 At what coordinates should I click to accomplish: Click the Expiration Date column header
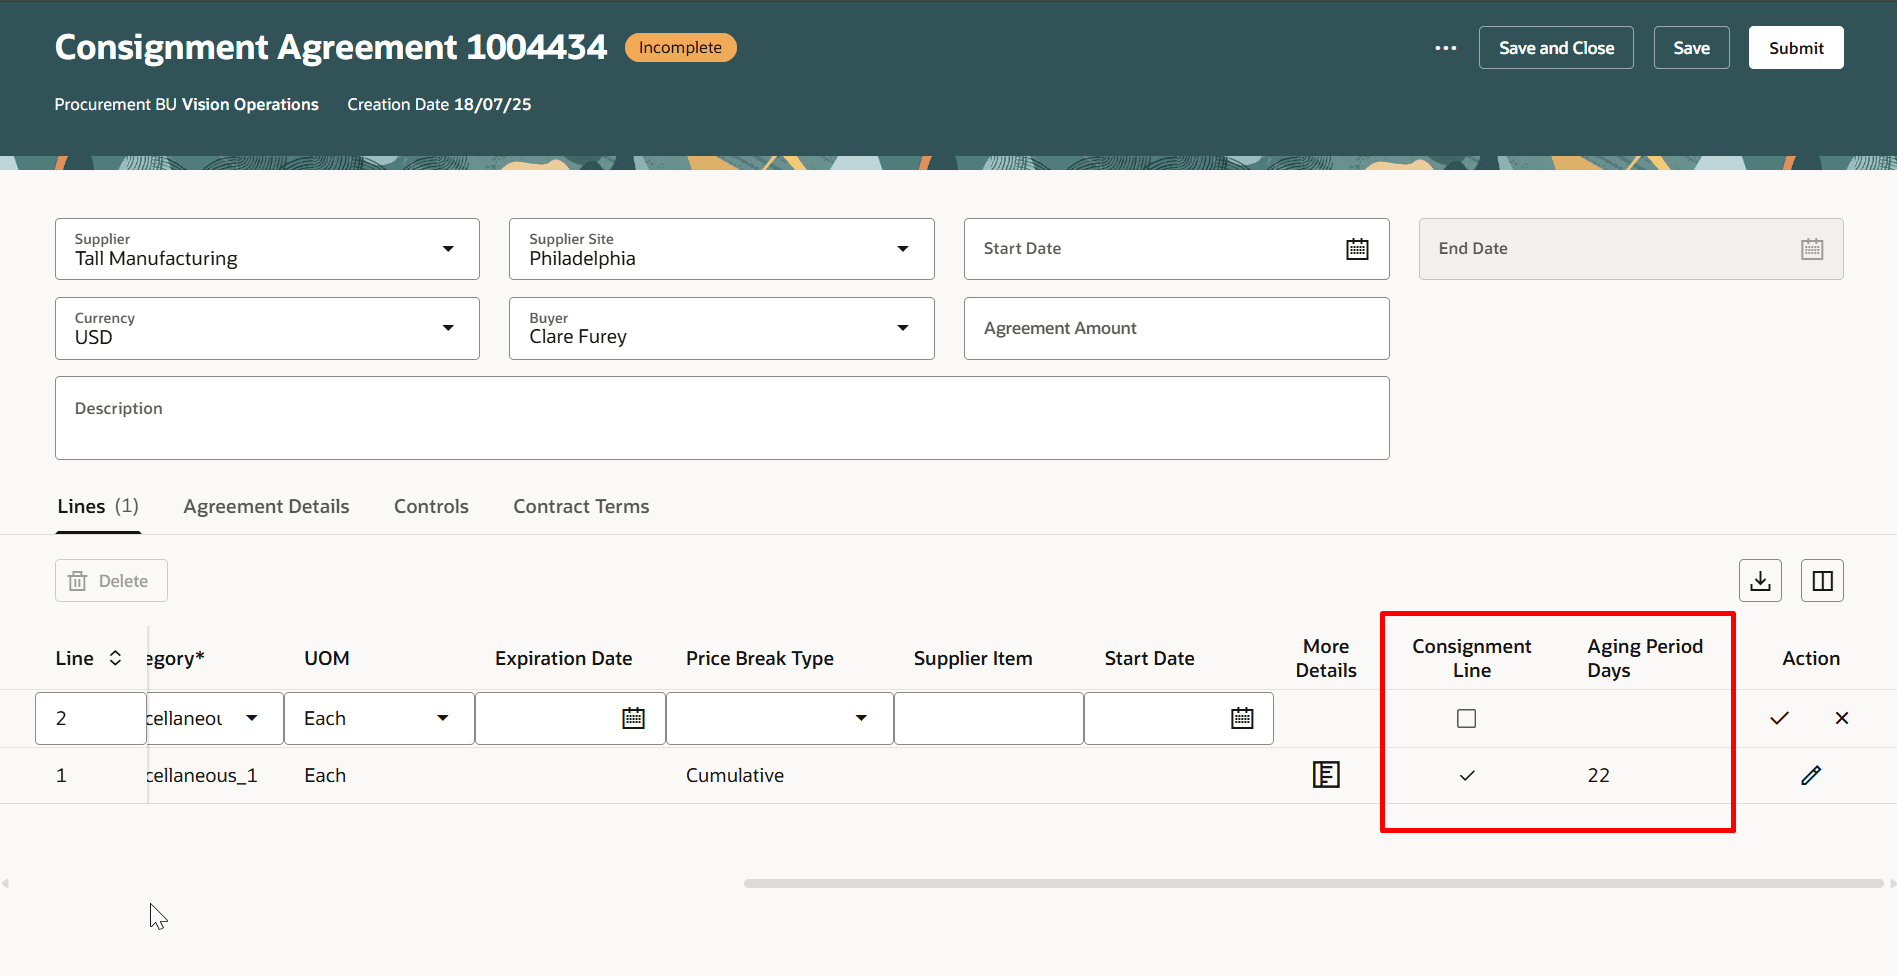[x=563, y=658]
